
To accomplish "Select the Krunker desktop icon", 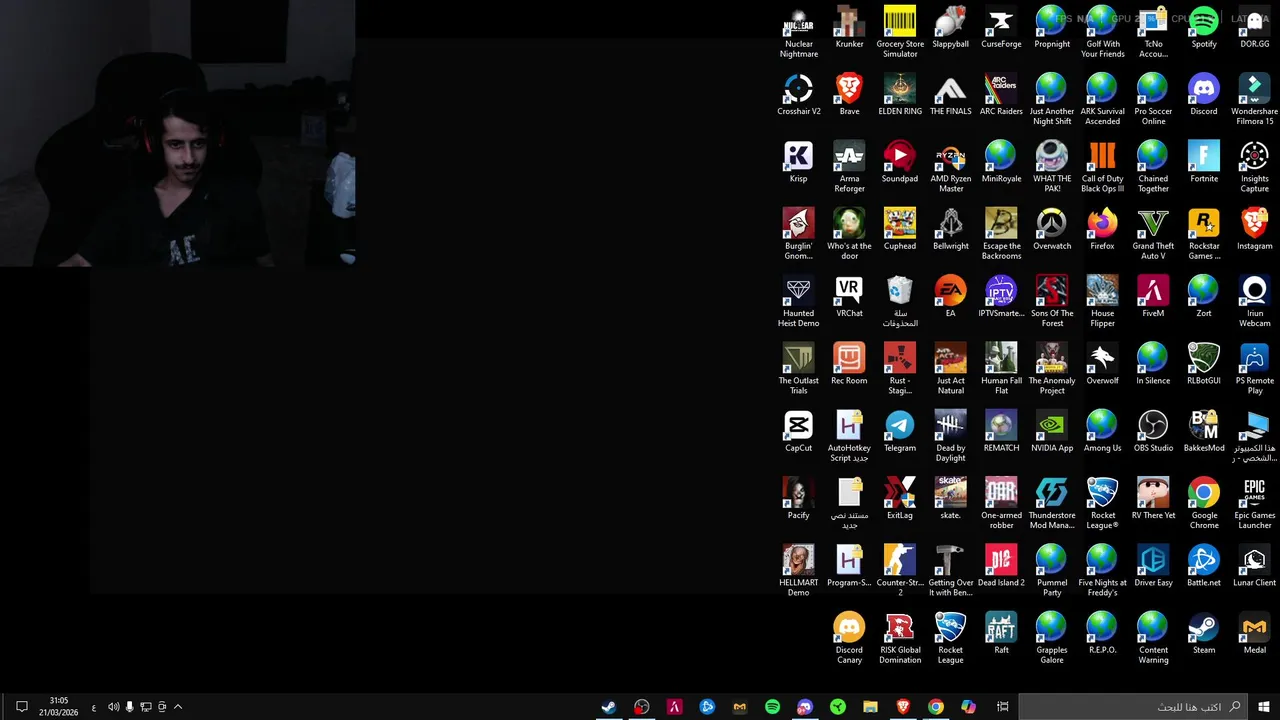I will tap(849, 27).
